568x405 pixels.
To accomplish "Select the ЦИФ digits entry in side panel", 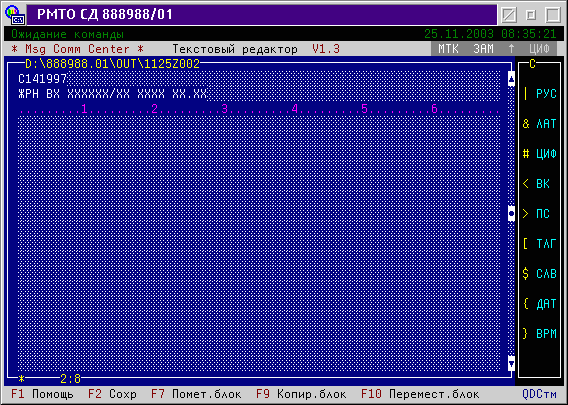I will [x=540, y=154].
